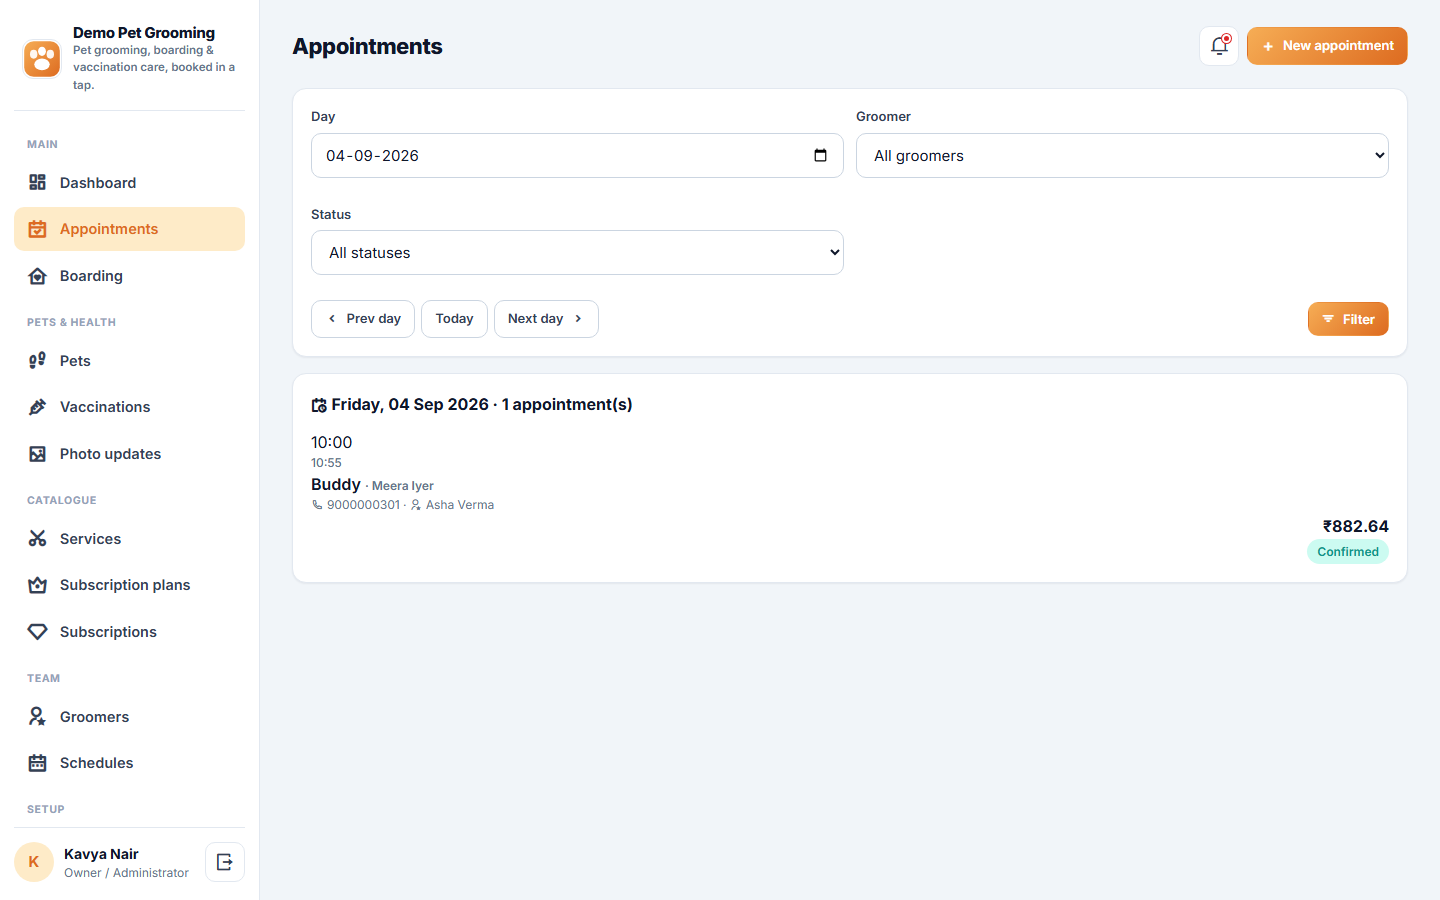Open the Status dropdown

pyautogui.click(x=577, y=253)
